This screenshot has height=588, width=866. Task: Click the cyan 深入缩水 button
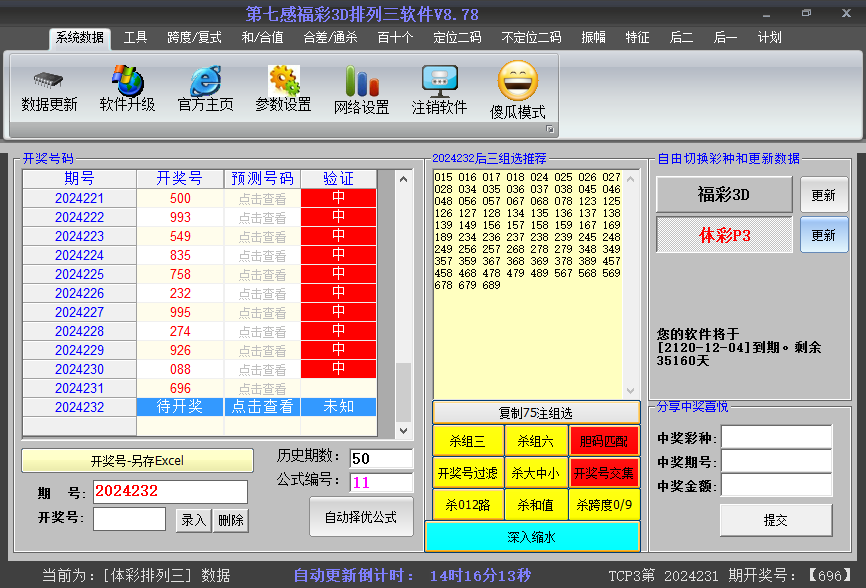coord(532,537)
